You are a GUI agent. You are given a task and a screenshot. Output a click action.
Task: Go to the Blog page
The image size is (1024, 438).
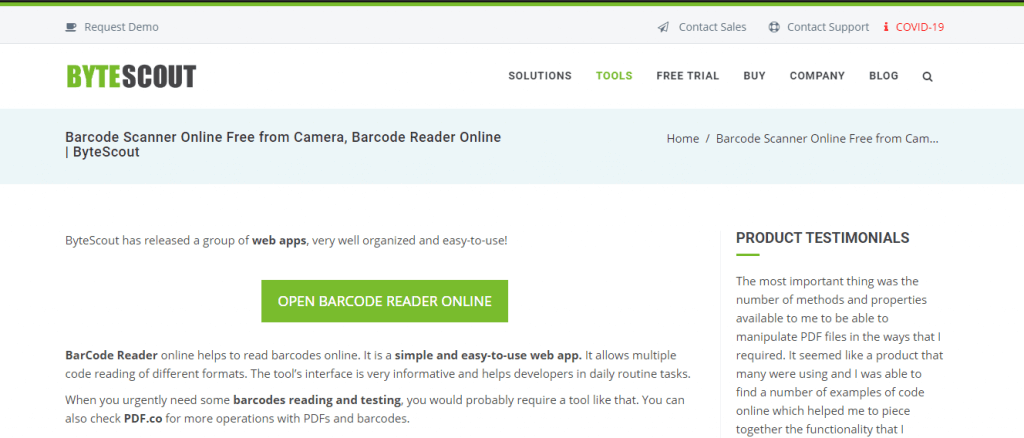click(x=884, y=76)
